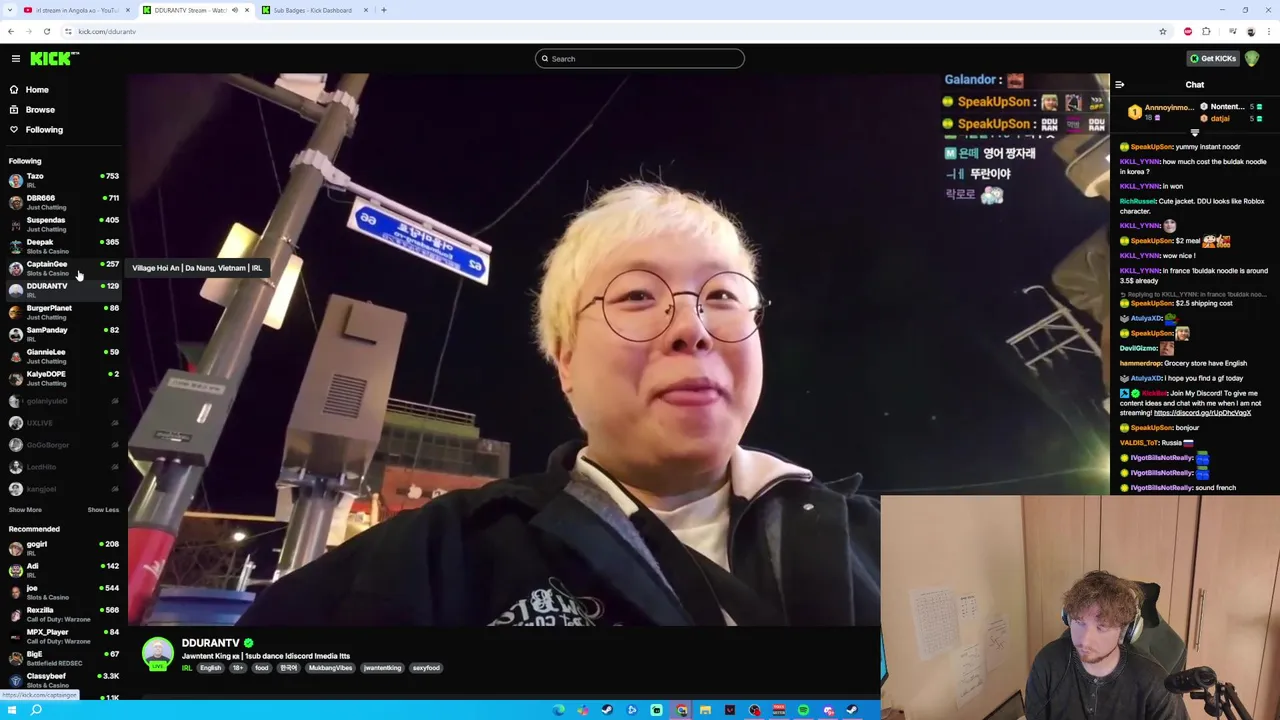Screen dimensions: 1280x720
Task: Open the media control icon in toolbar
Action: (x=1232, y=32)
